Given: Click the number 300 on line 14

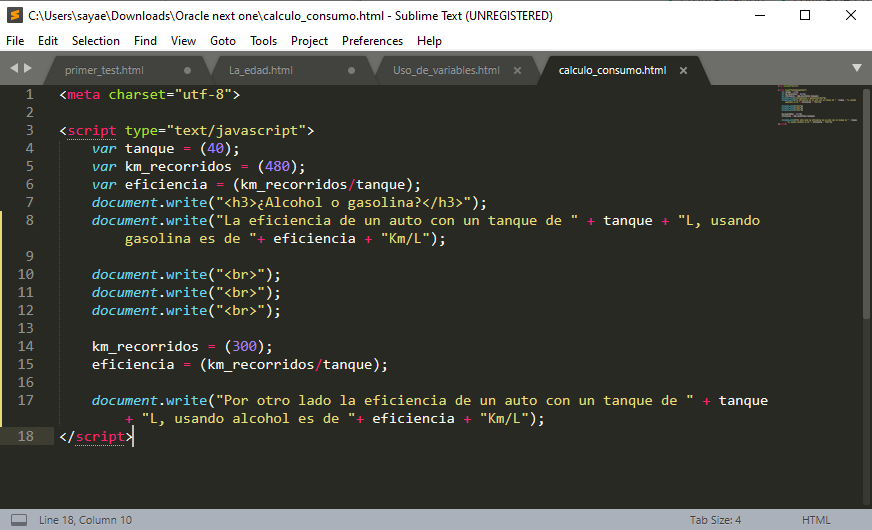Looking at the screenshot, I should tap(244, 346).
